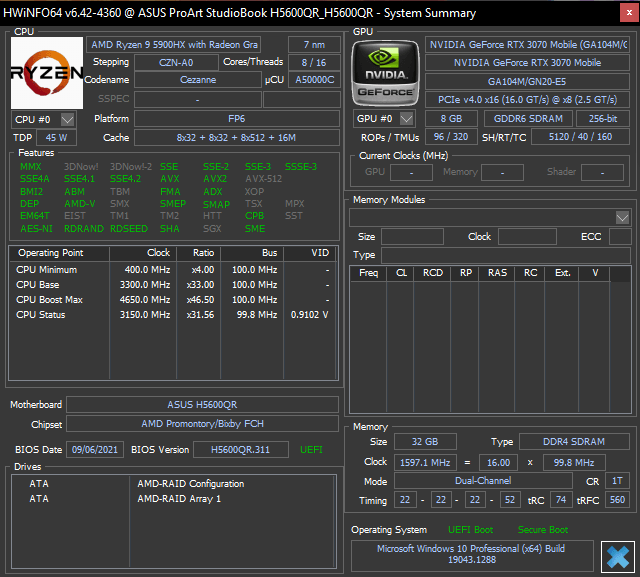Click the Clock column header in CPU table
The image size is (640, 577).
click(x=143, y=253)
